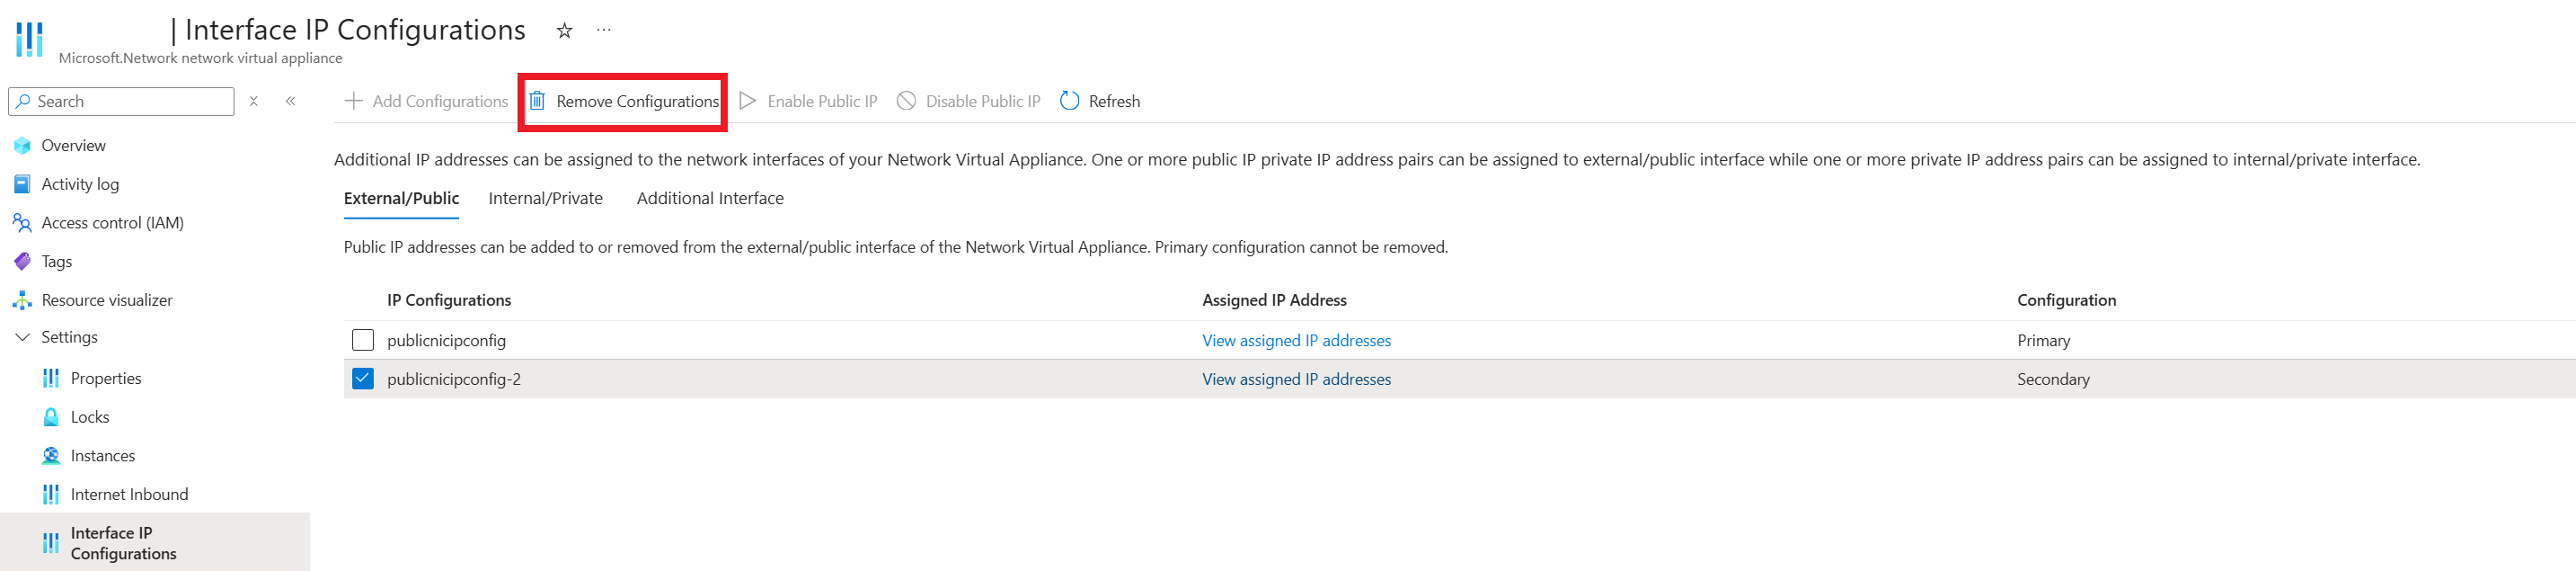Open Resource visualizer
2576x571 pixels.
pyautogui.click(x=107, y=300)
